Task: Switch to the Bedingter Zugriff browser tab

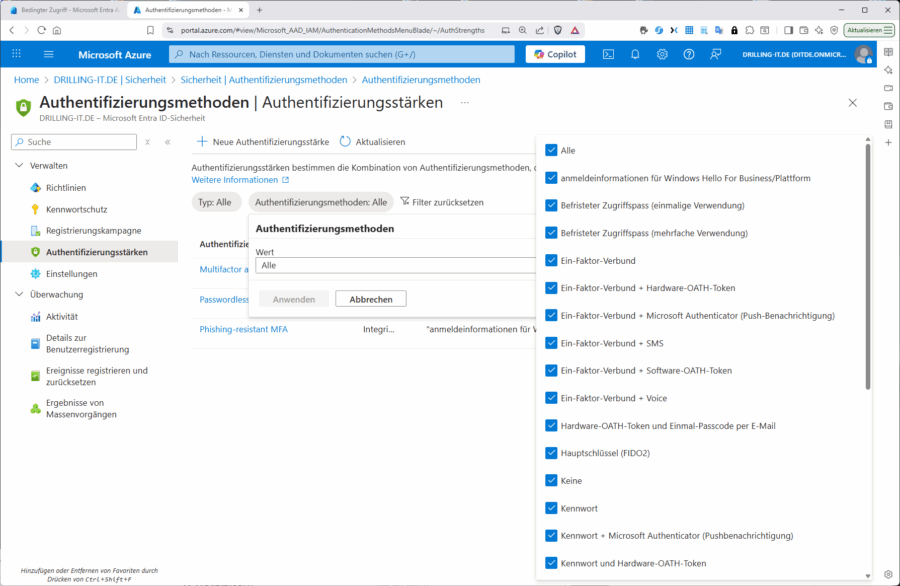Action: [x=65, y=10]
